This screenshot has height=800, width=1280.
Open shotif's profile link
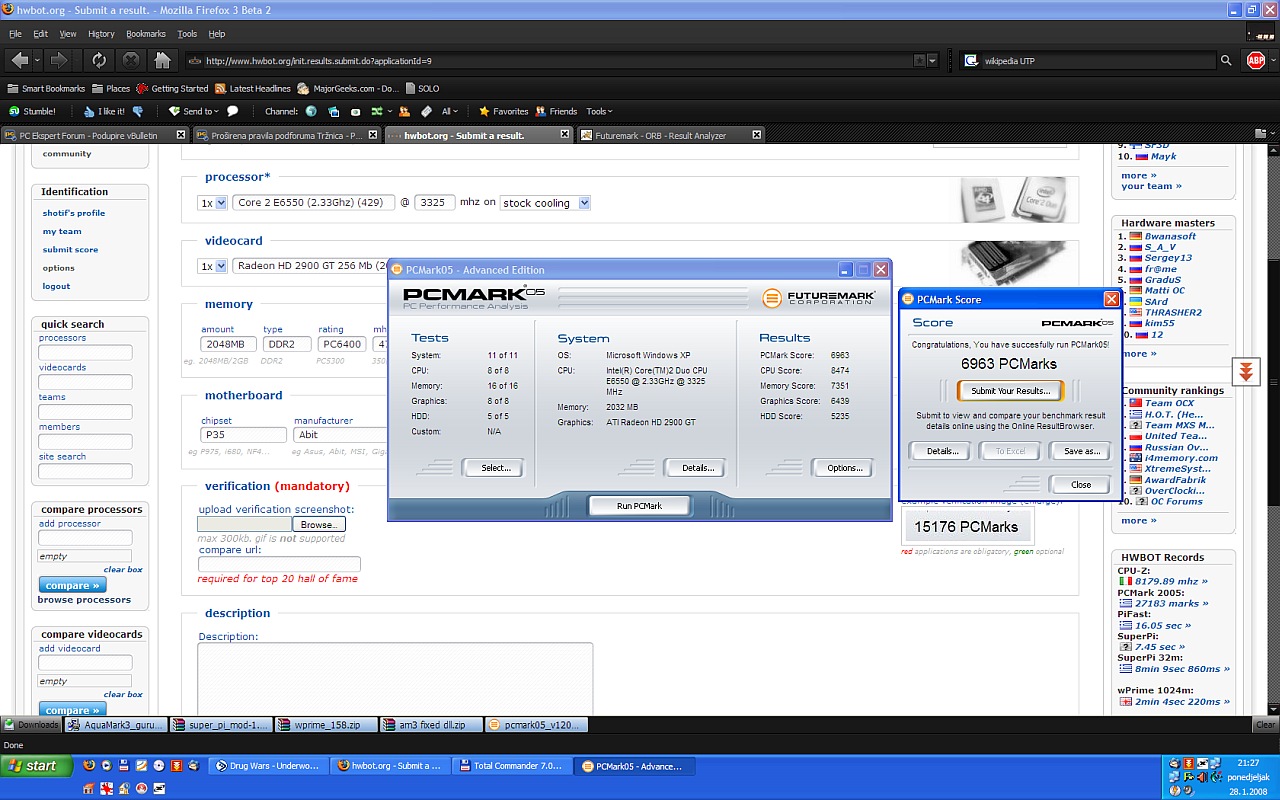pos(74,213)
